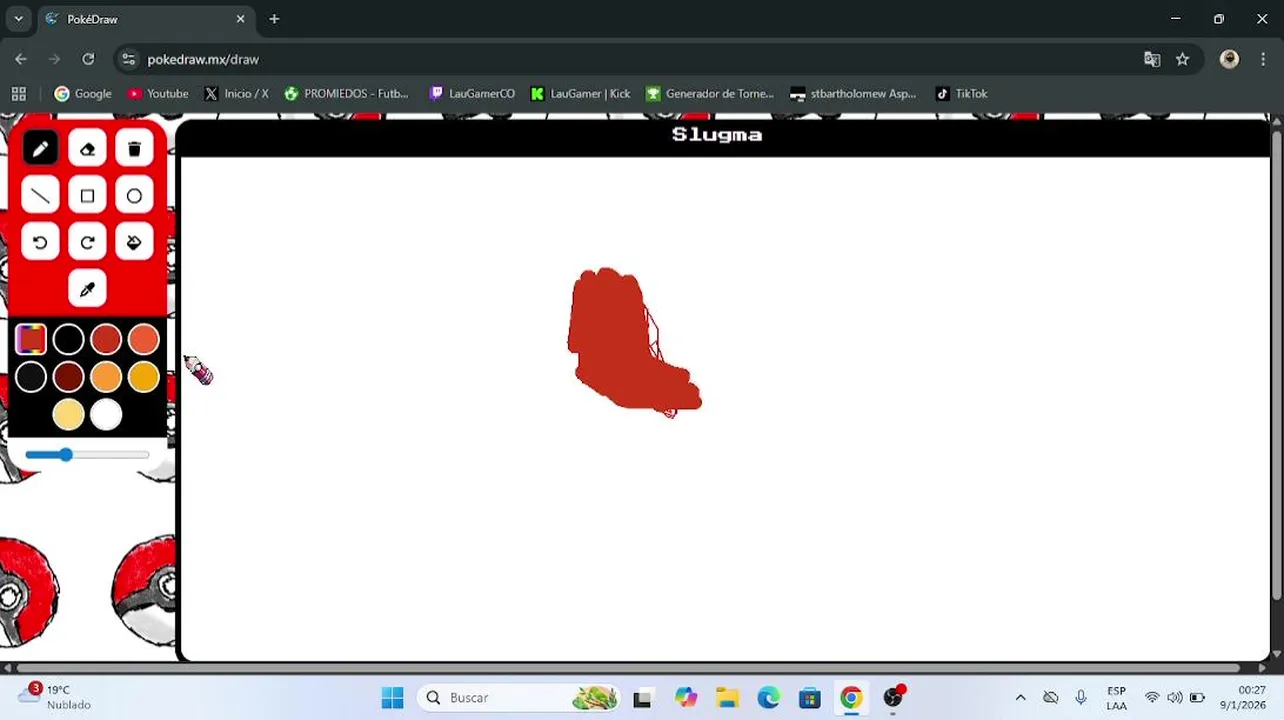Open Chrome's three-dot menu

pos(1264,59)
